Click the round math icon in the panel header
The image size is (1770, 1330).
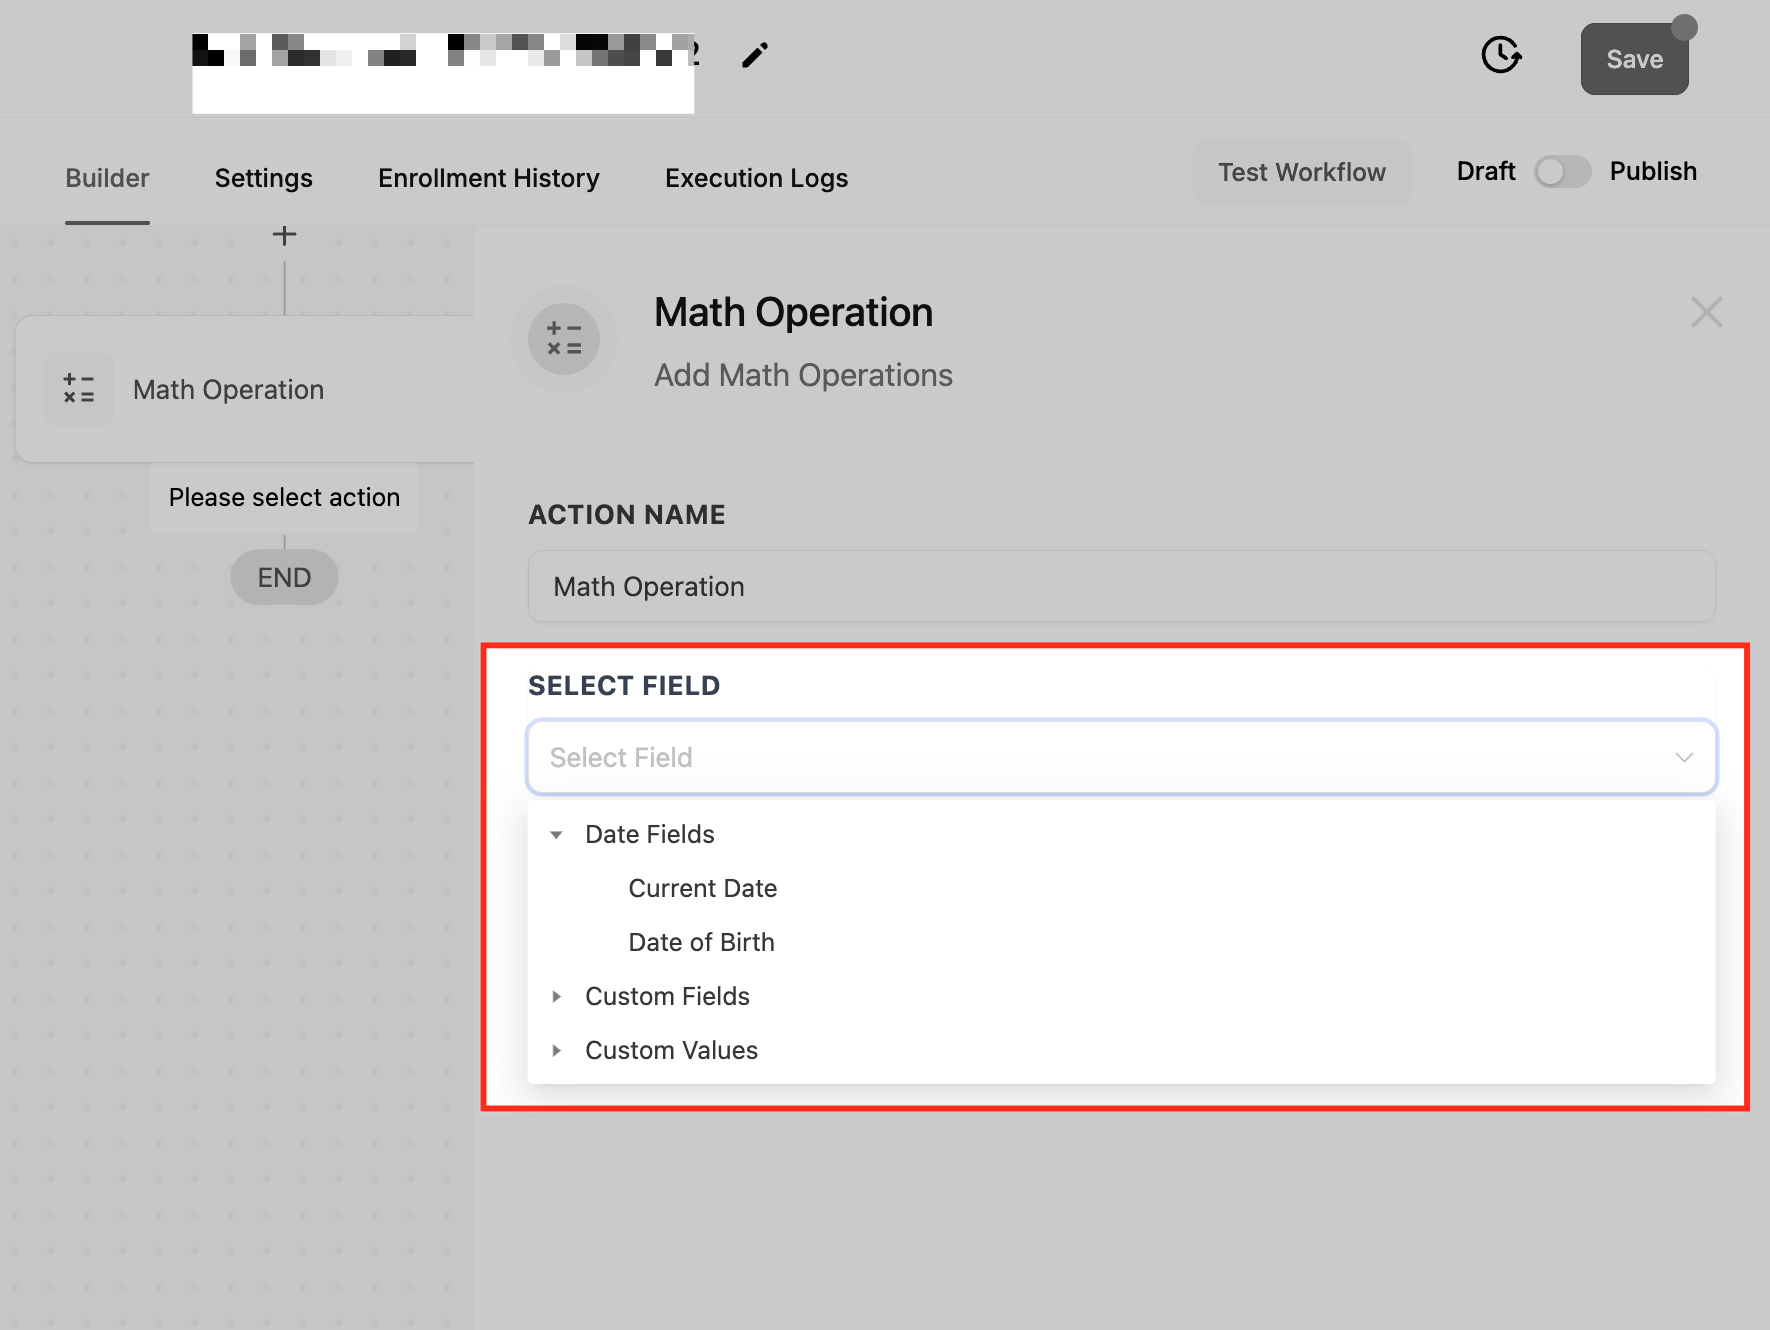(564, 339)
